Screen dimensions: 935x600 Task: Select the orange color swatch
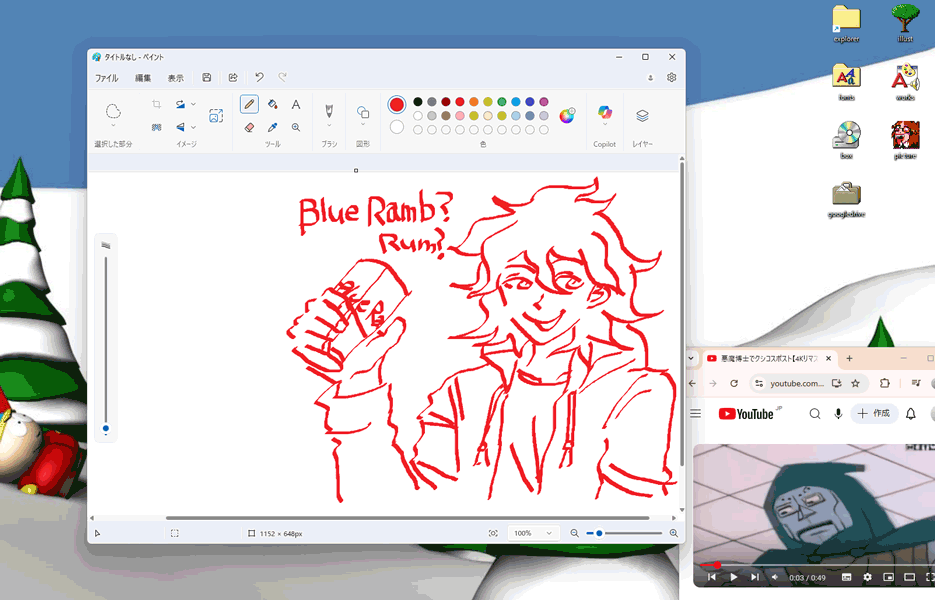pos(473,102)
